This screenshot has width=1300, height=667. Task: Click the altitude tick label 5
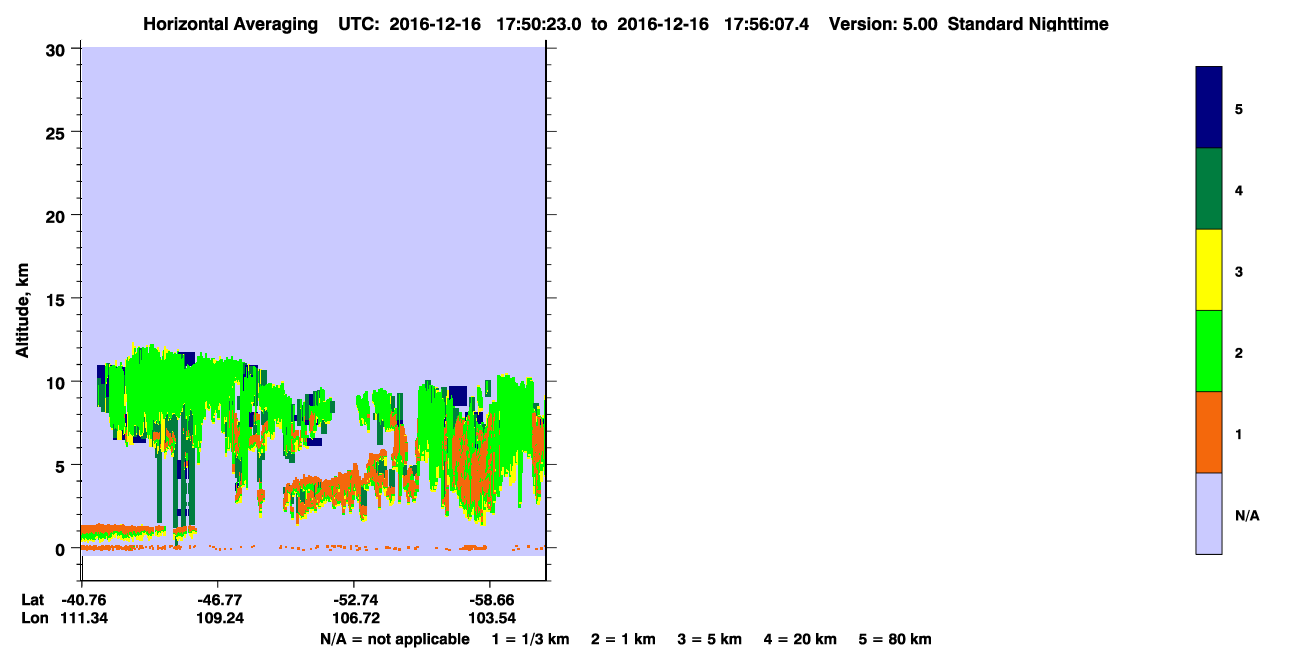click(62, 465)
